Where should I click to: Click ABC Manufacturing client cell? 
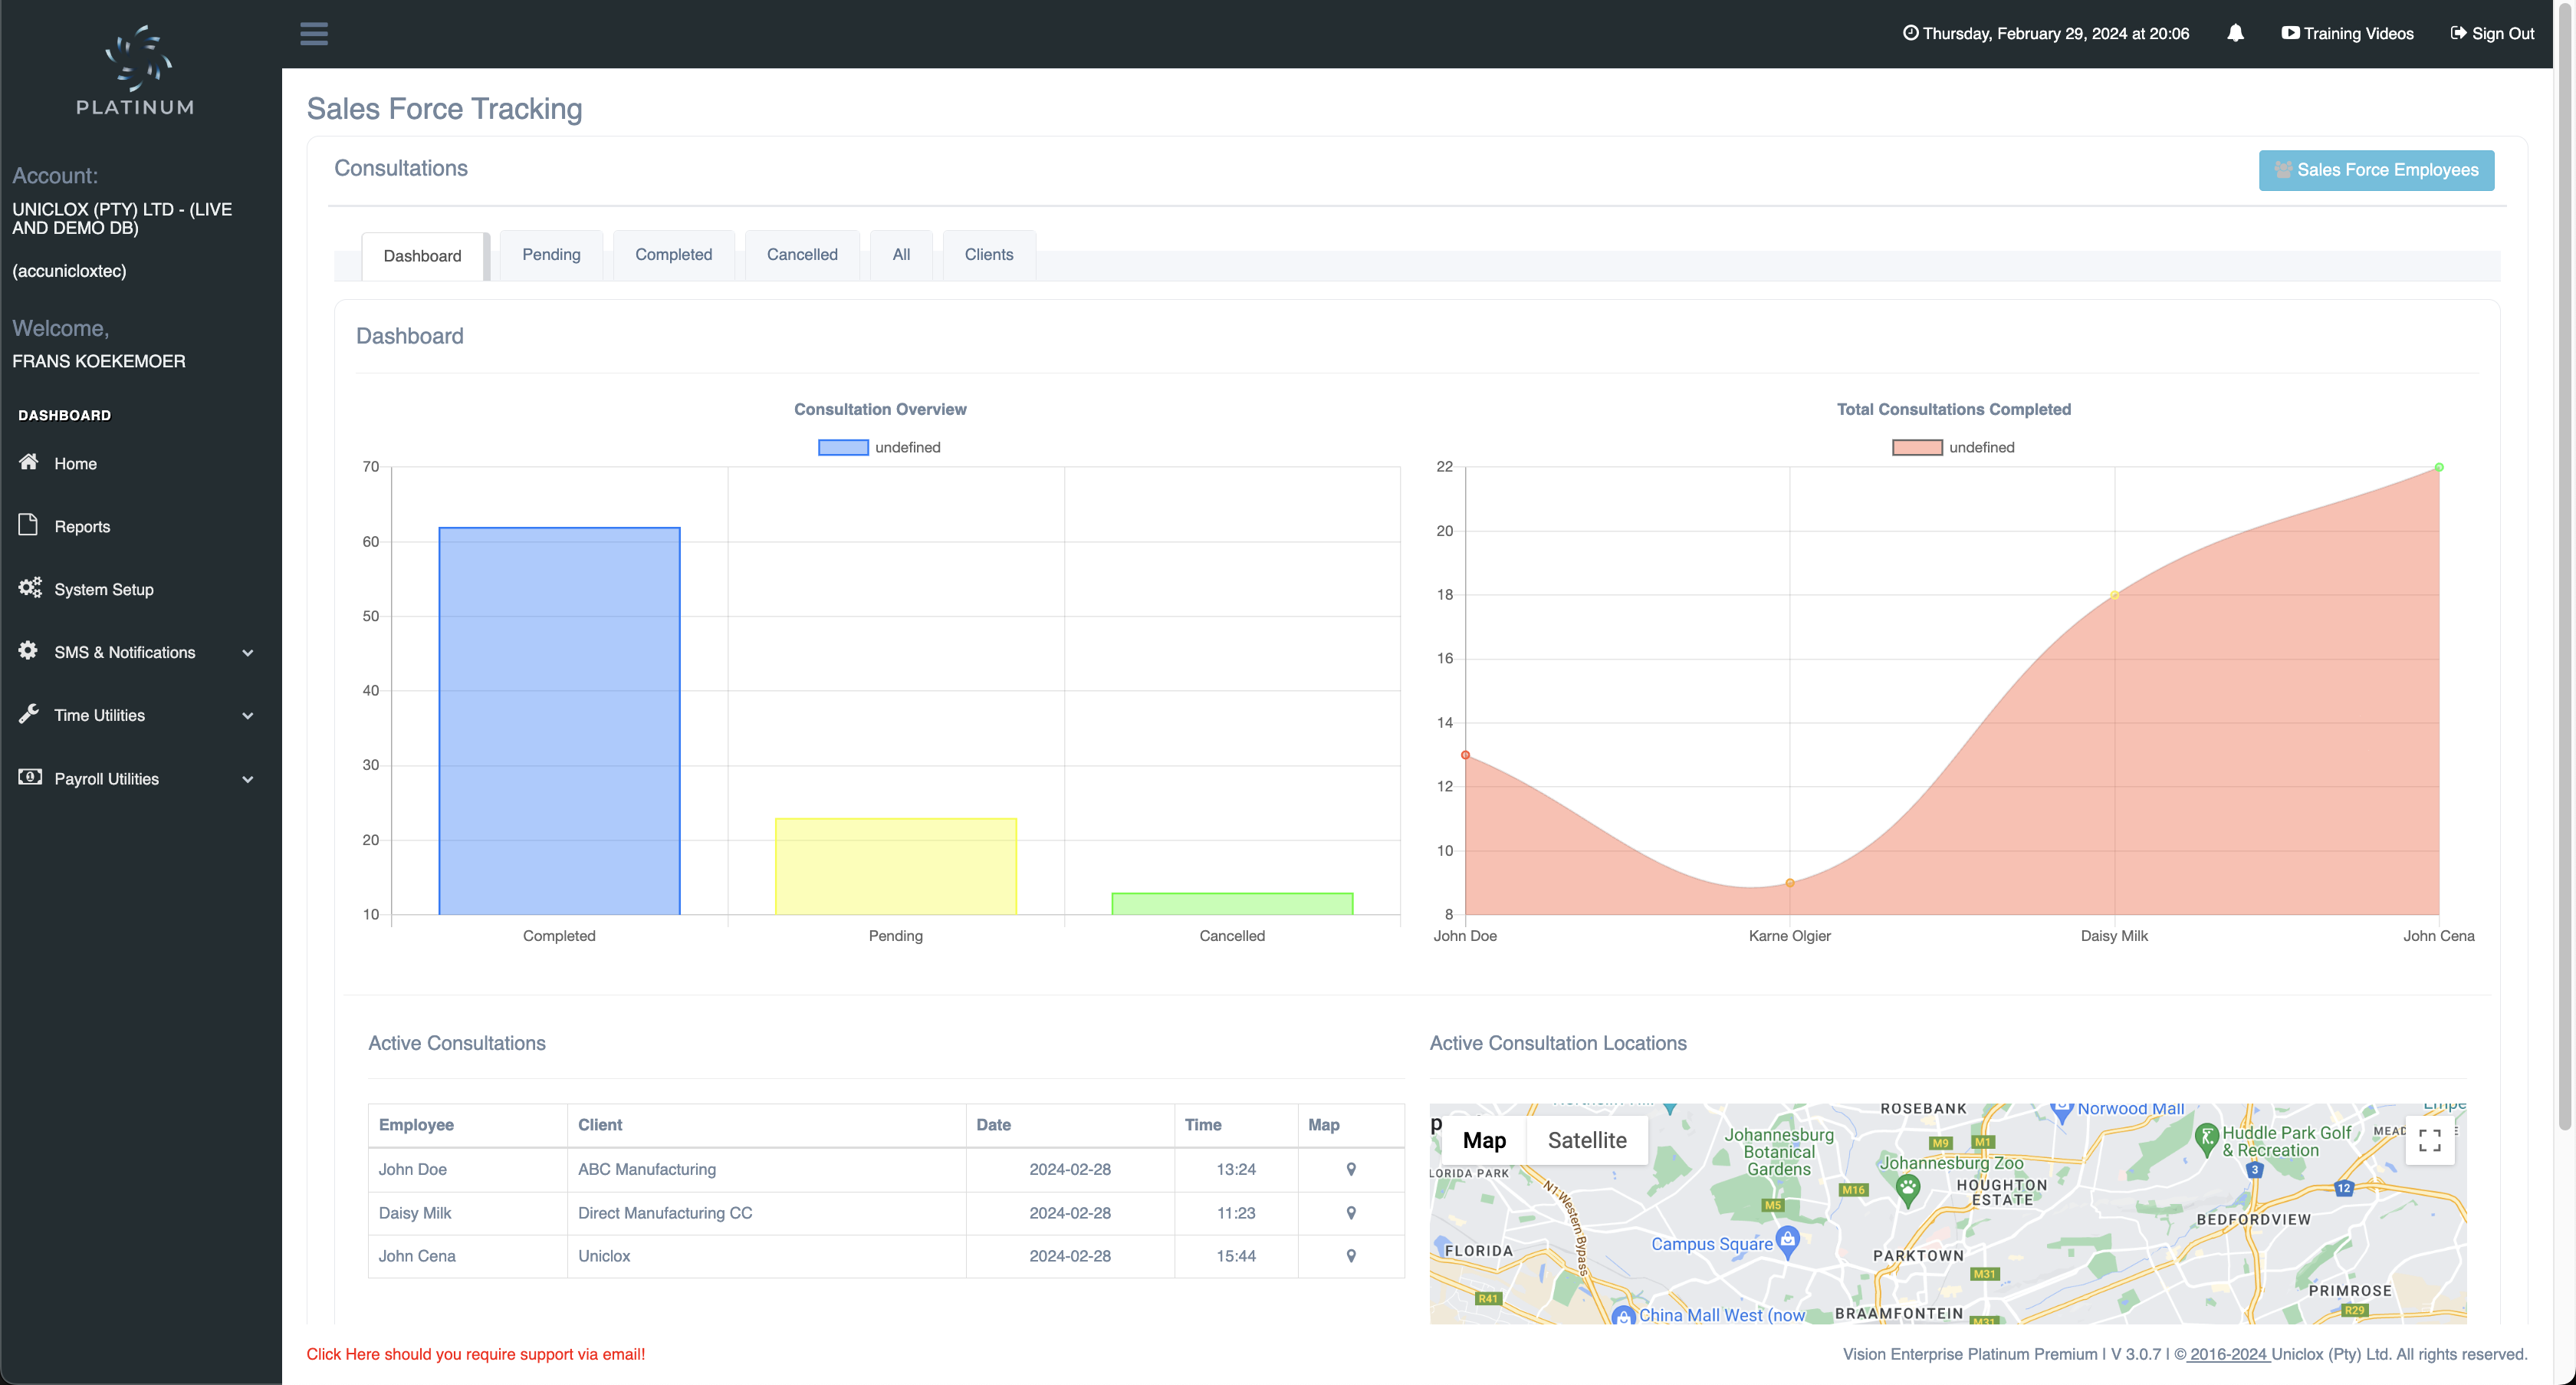click(x=767, y=1169)
